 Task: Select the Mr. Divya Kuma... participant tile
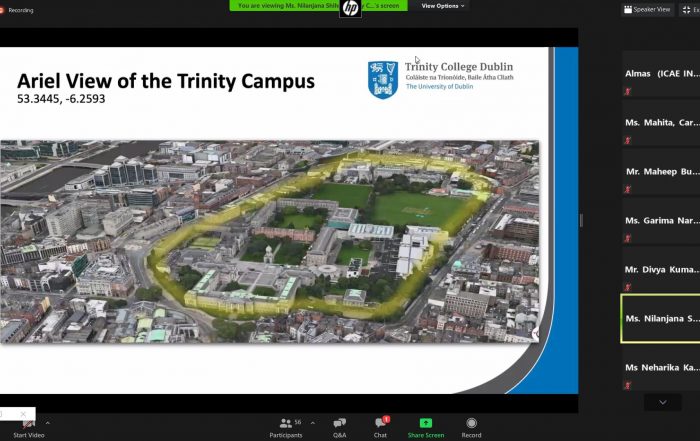pyautogui.click(x=661, y=270)
